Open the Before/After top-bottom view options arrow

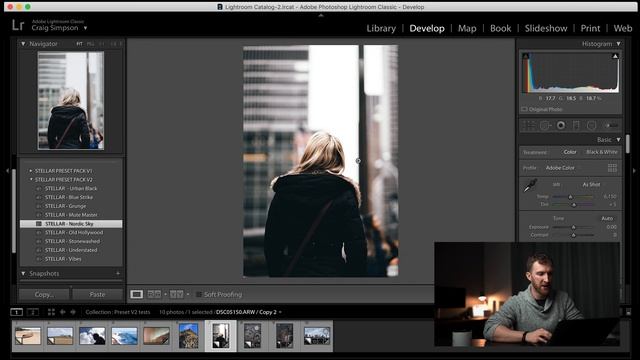click(x=188, y=294)
